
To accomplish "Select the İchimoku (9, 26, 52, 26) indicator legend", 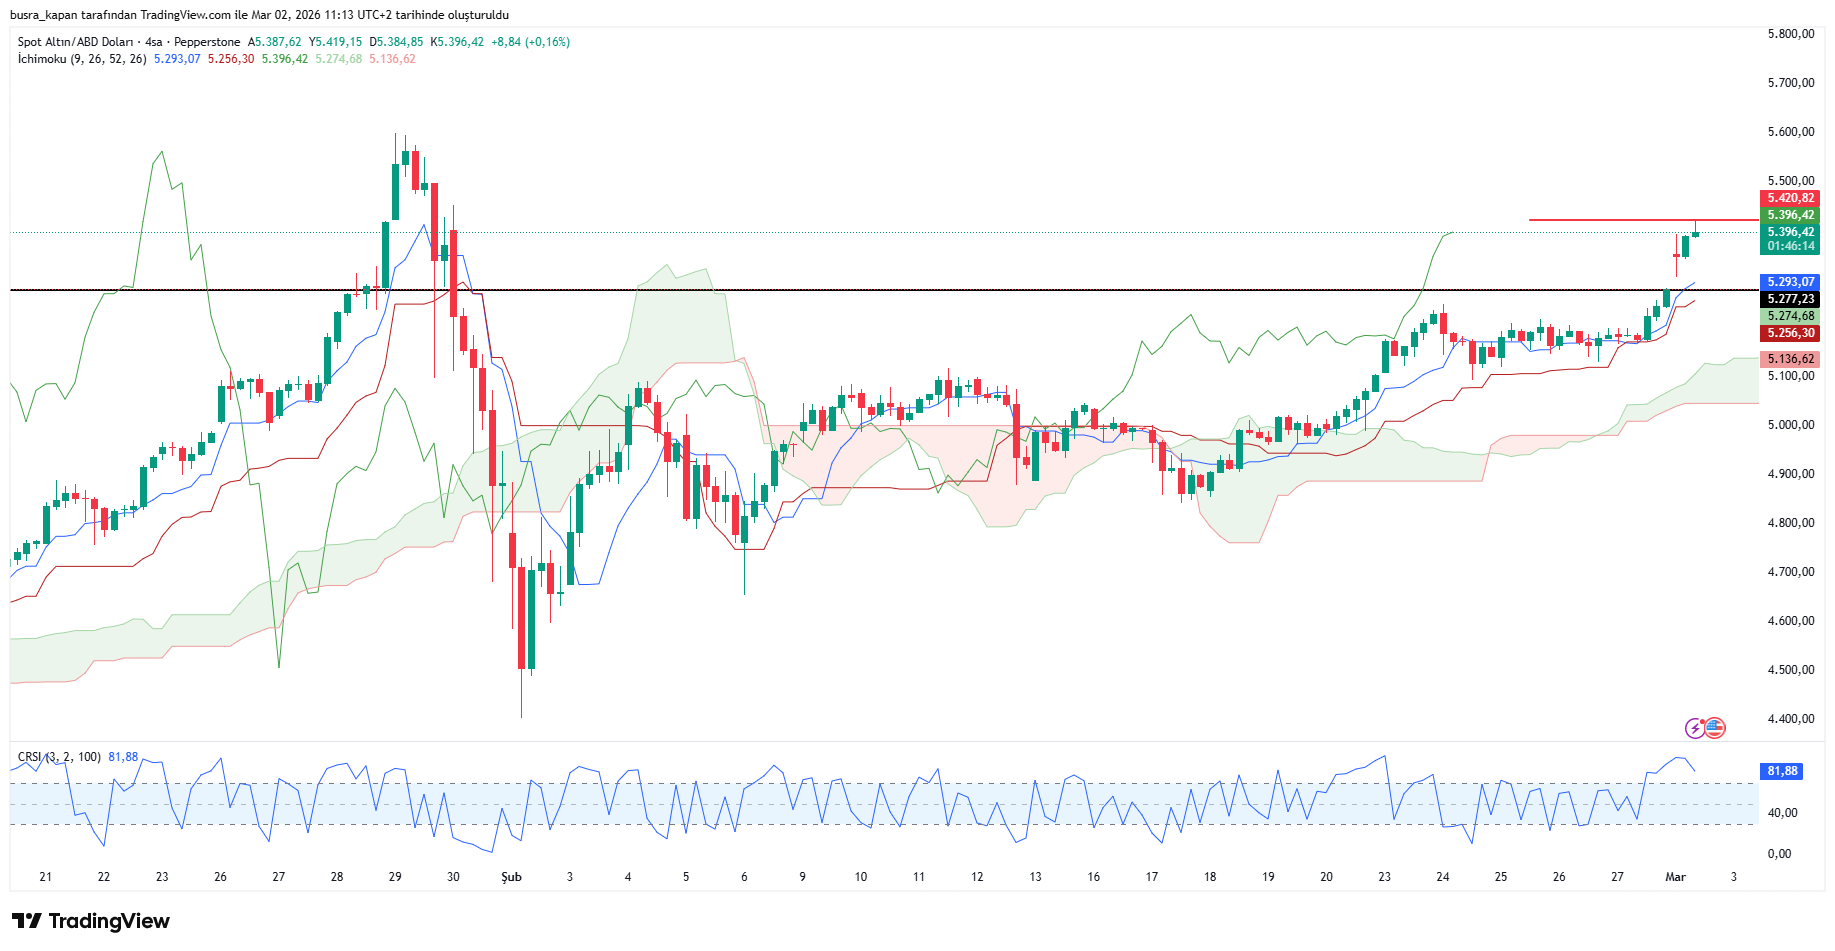I will coord(82,59).
